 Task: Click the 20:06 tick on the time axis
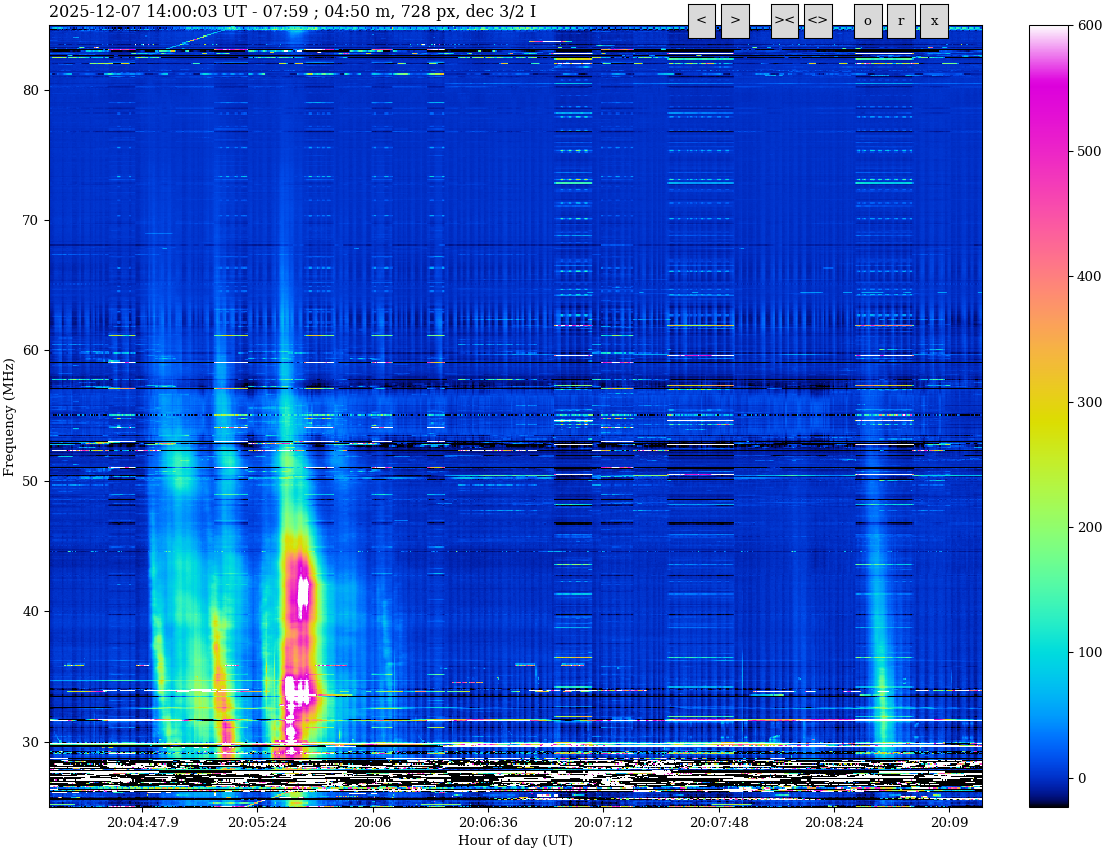pyautogui.click(x=372, y=823)
